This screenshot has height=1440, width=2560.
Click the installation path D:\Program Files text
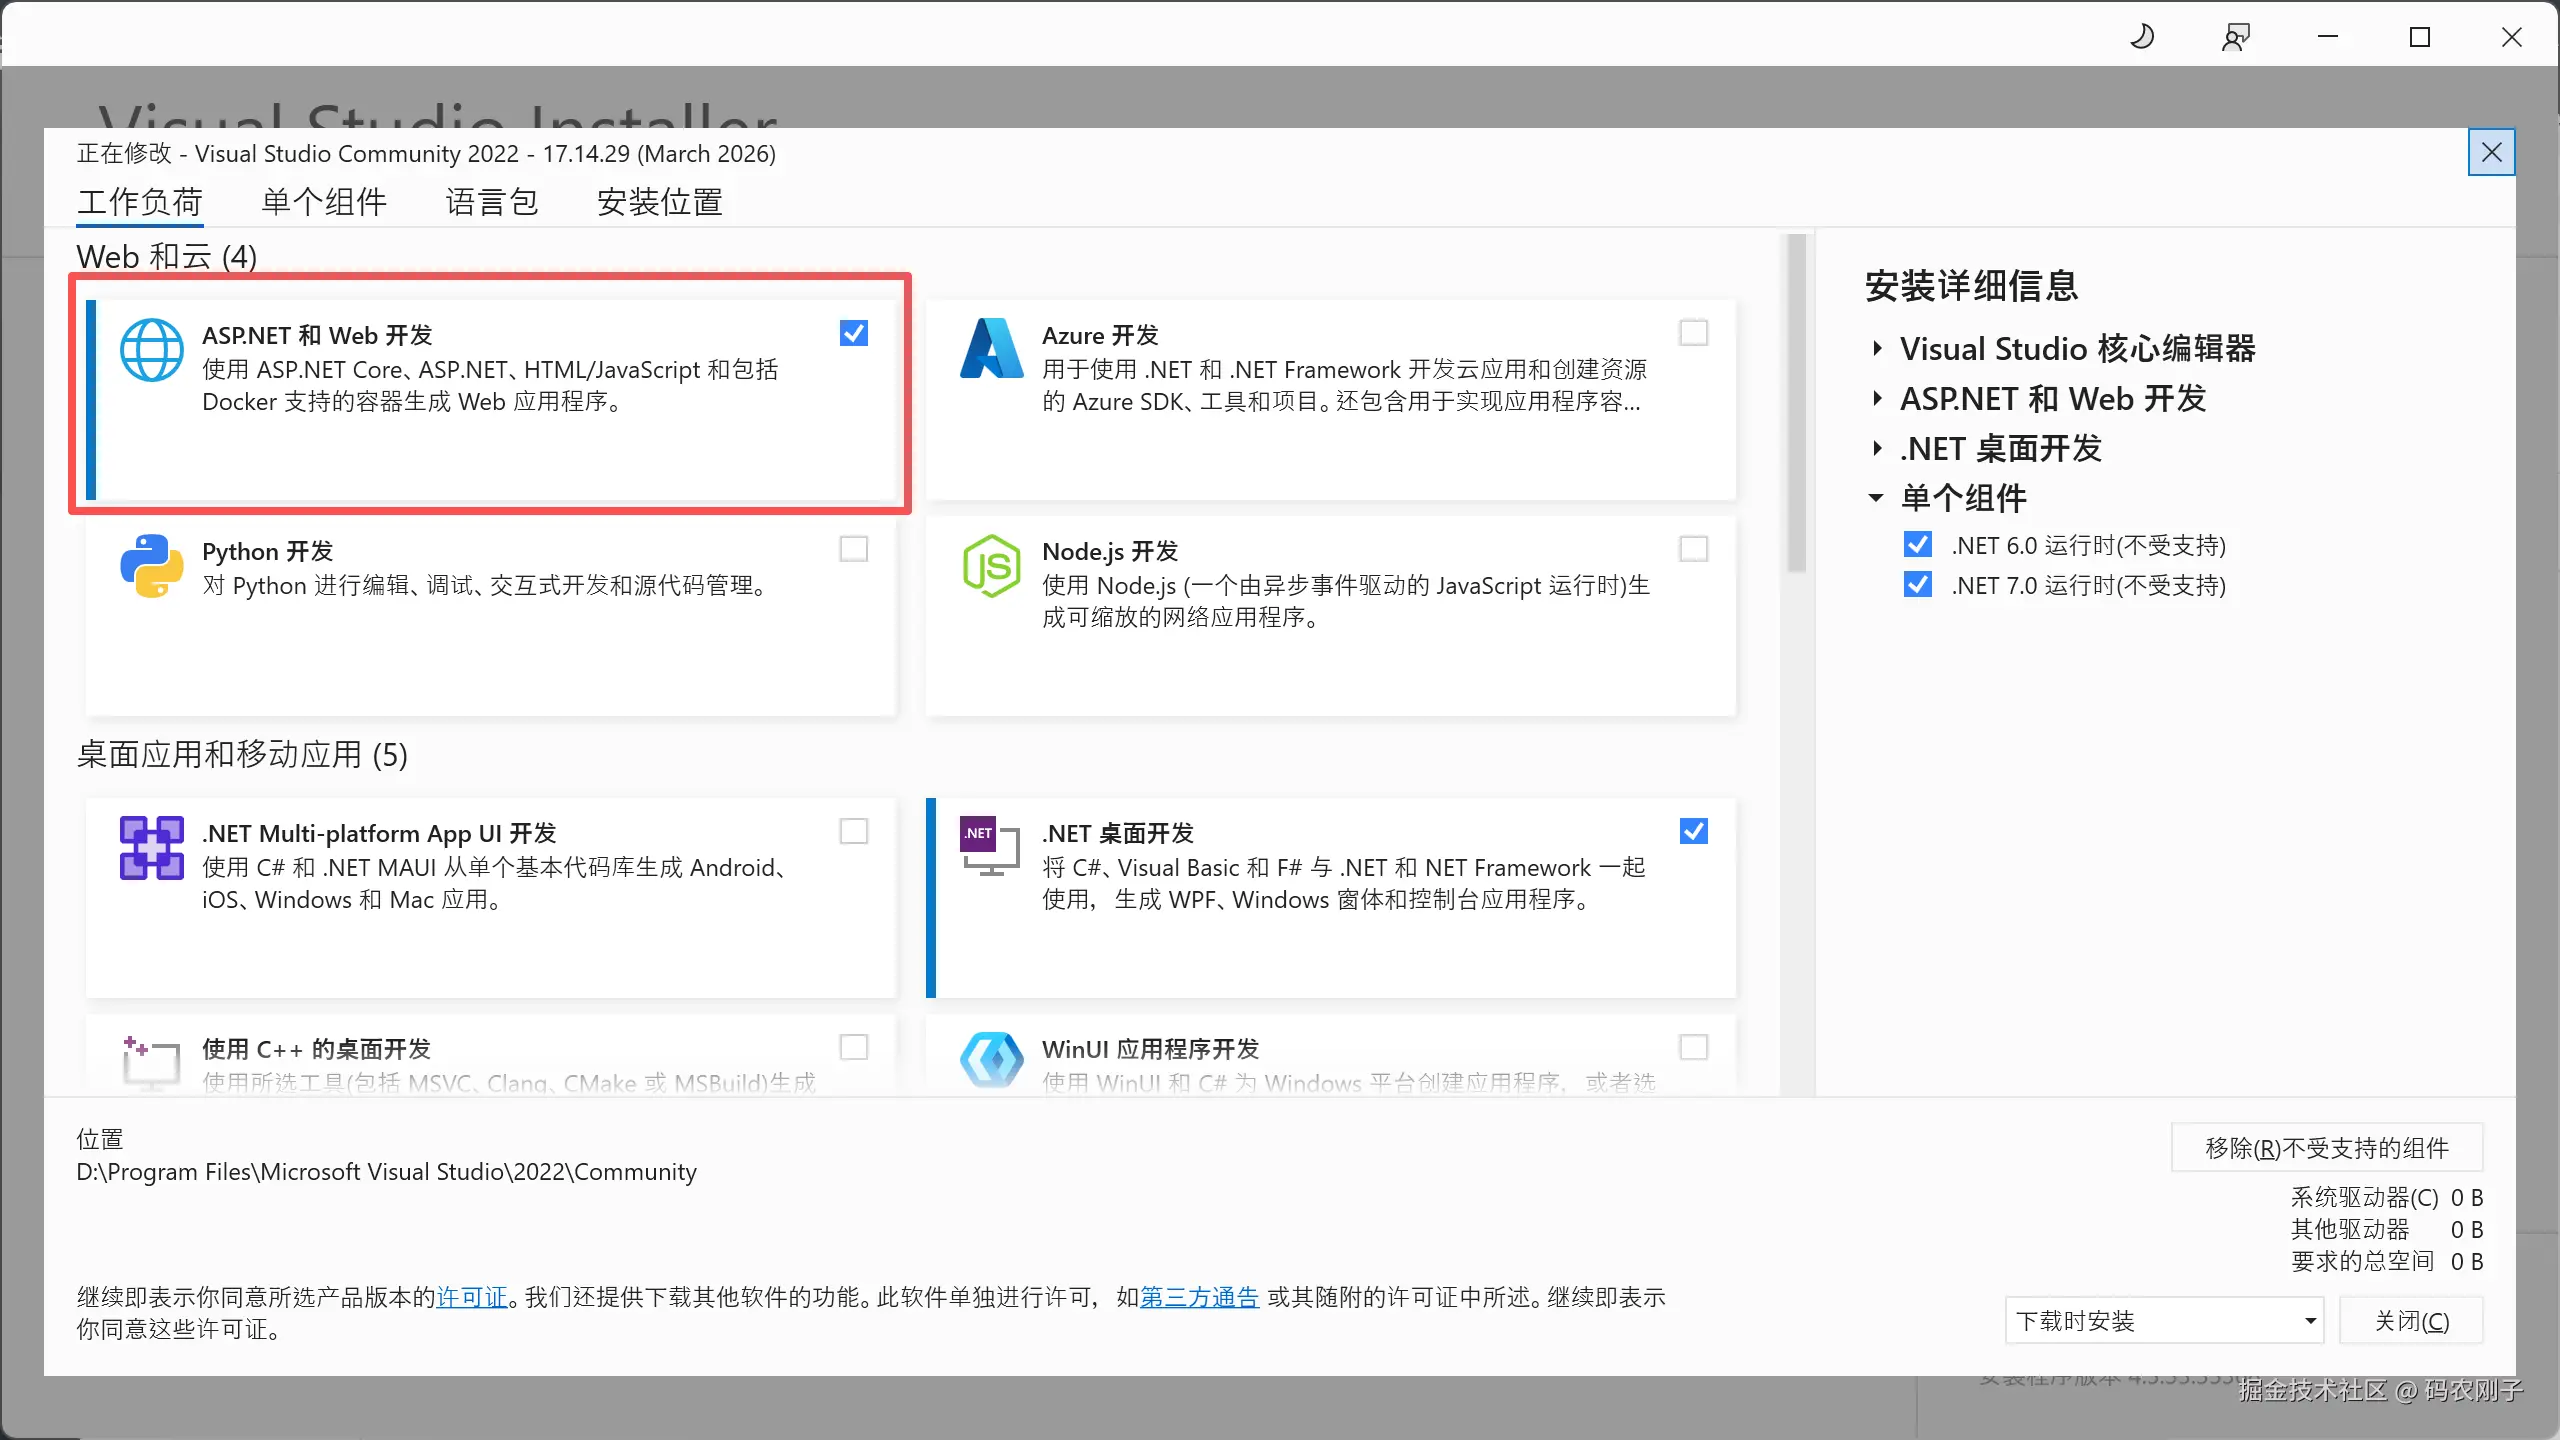click(x=386, y=1172)
